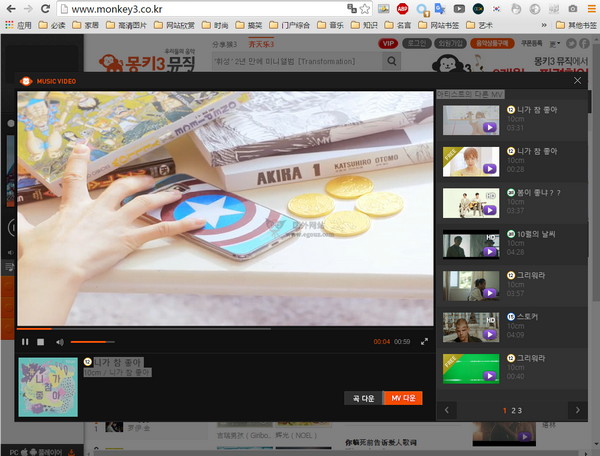
Task: Click the PC 플레이어 download link
Action: tap(42, 452)
